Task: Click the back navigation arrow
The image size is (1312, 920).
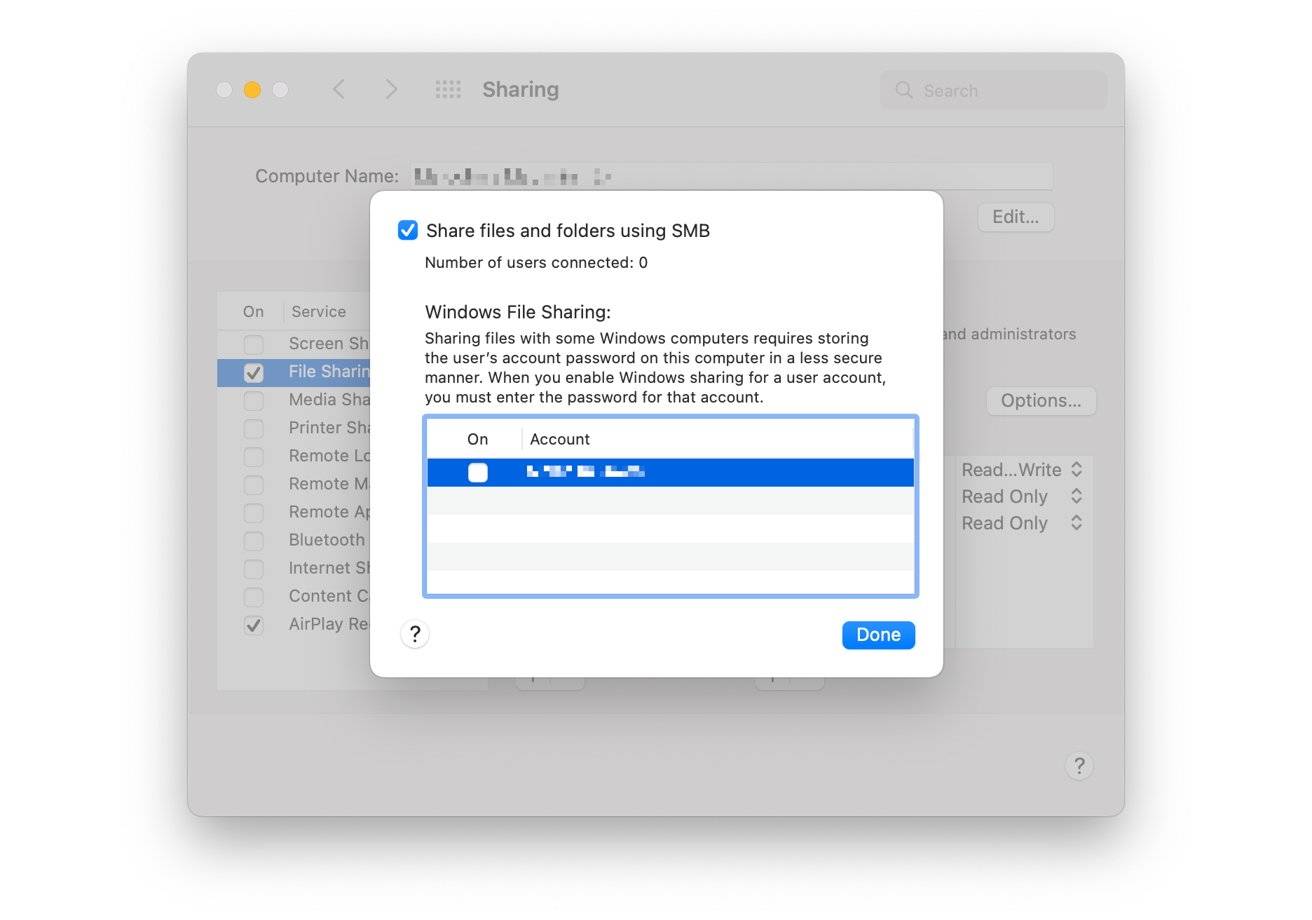Action: pyautogui.click(x=339, y=90)
